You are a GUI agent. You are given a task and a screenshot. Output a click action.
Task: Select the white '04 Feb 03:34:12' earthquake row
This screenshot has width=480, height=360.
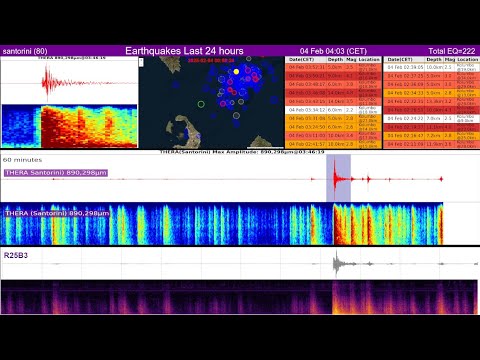[x=333, y=110]
